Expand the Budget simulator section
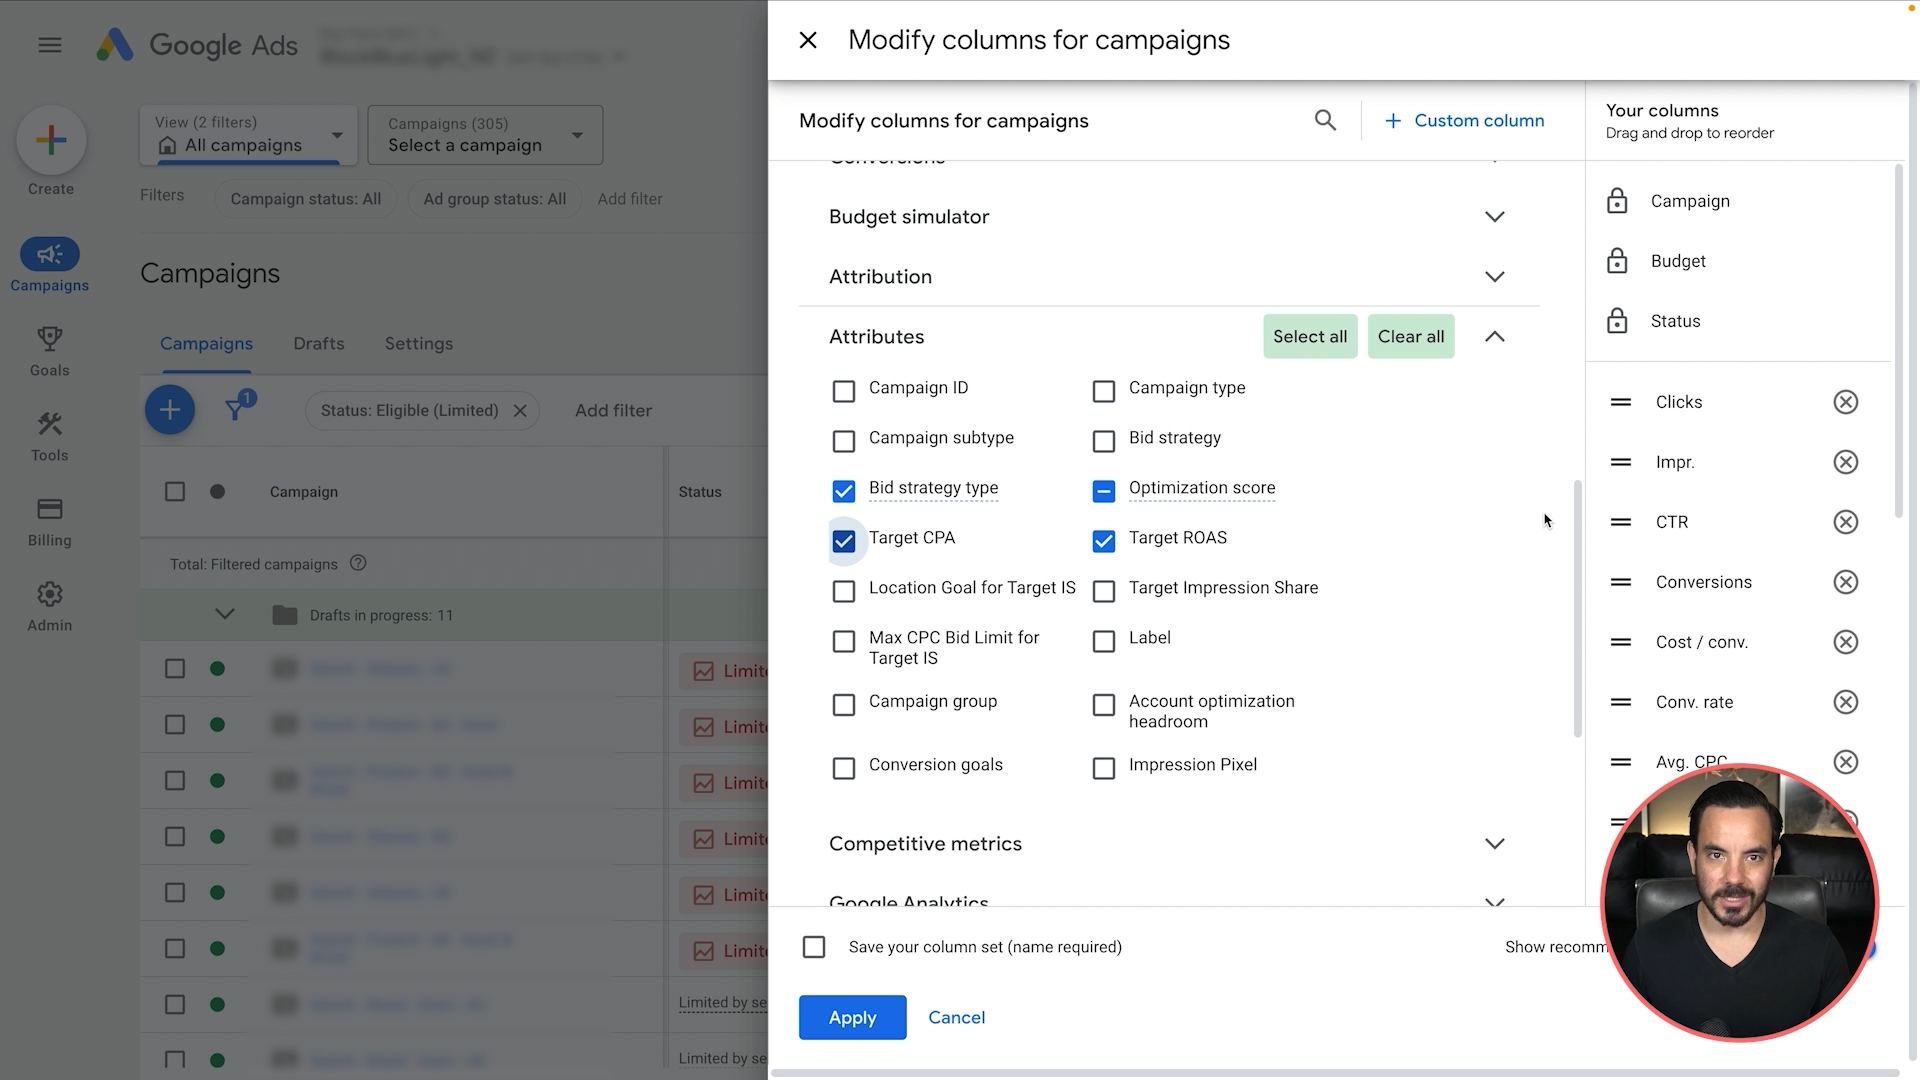 (1494, 217)
